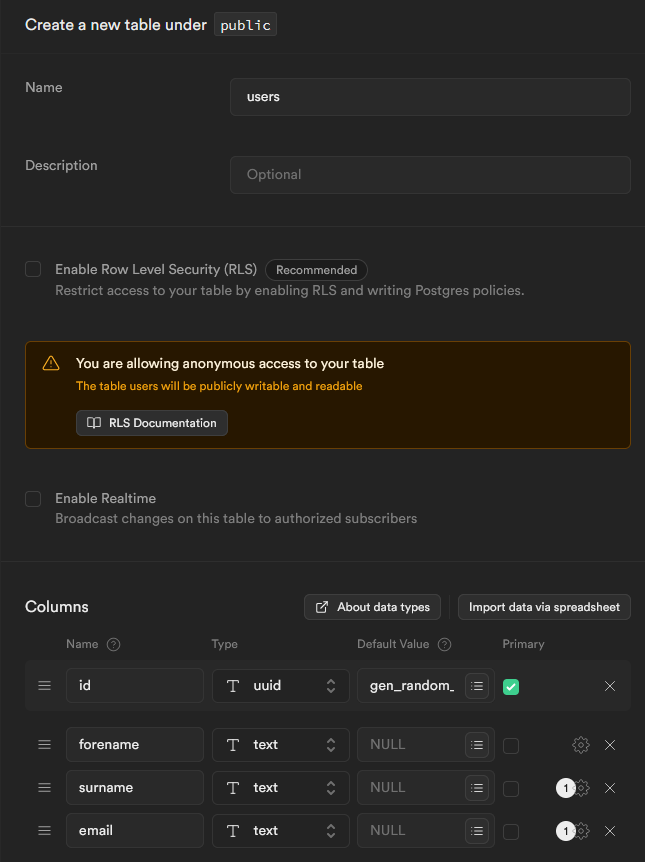Click the table Description input field
645x862 pixels.
(x=430, y=174)
